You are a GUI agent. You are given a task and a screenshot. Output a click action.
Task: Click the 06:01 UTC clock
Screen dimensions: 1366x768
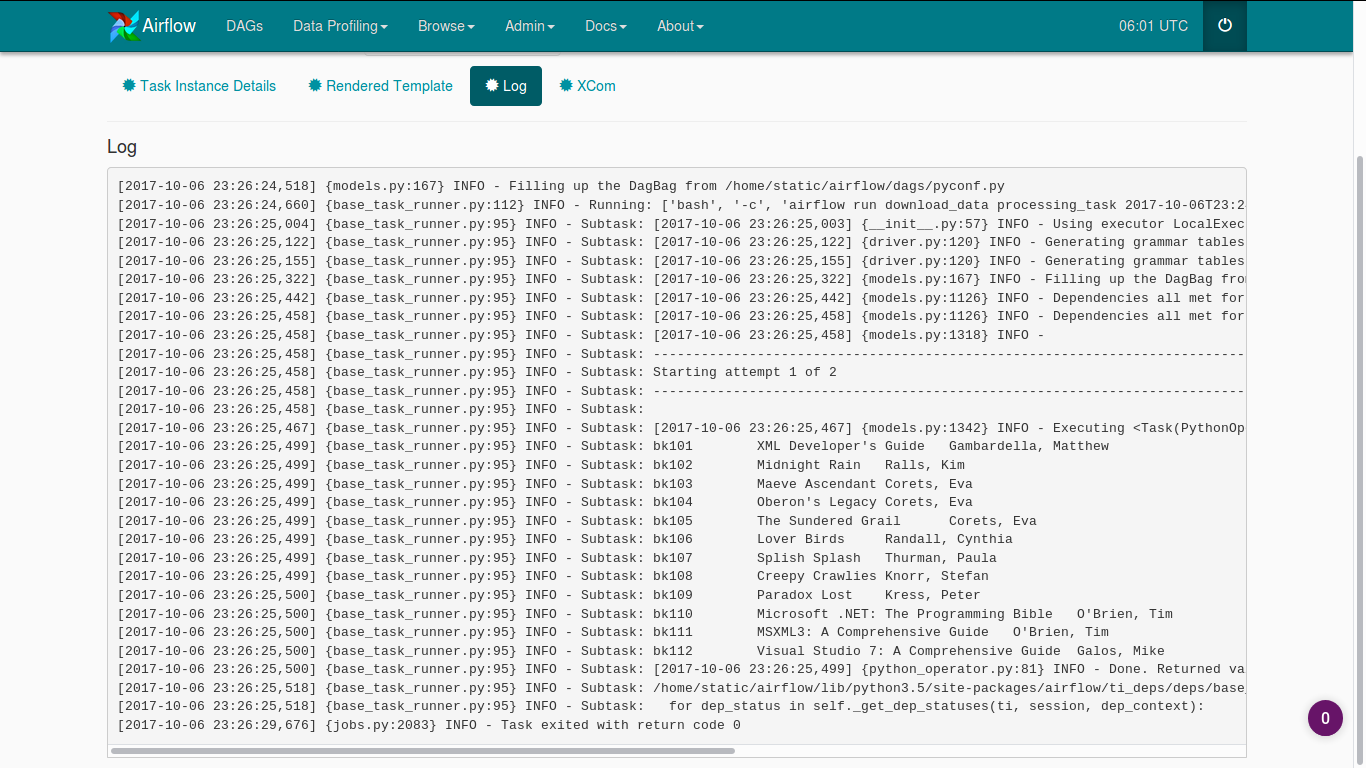[x=1153, y=26]
